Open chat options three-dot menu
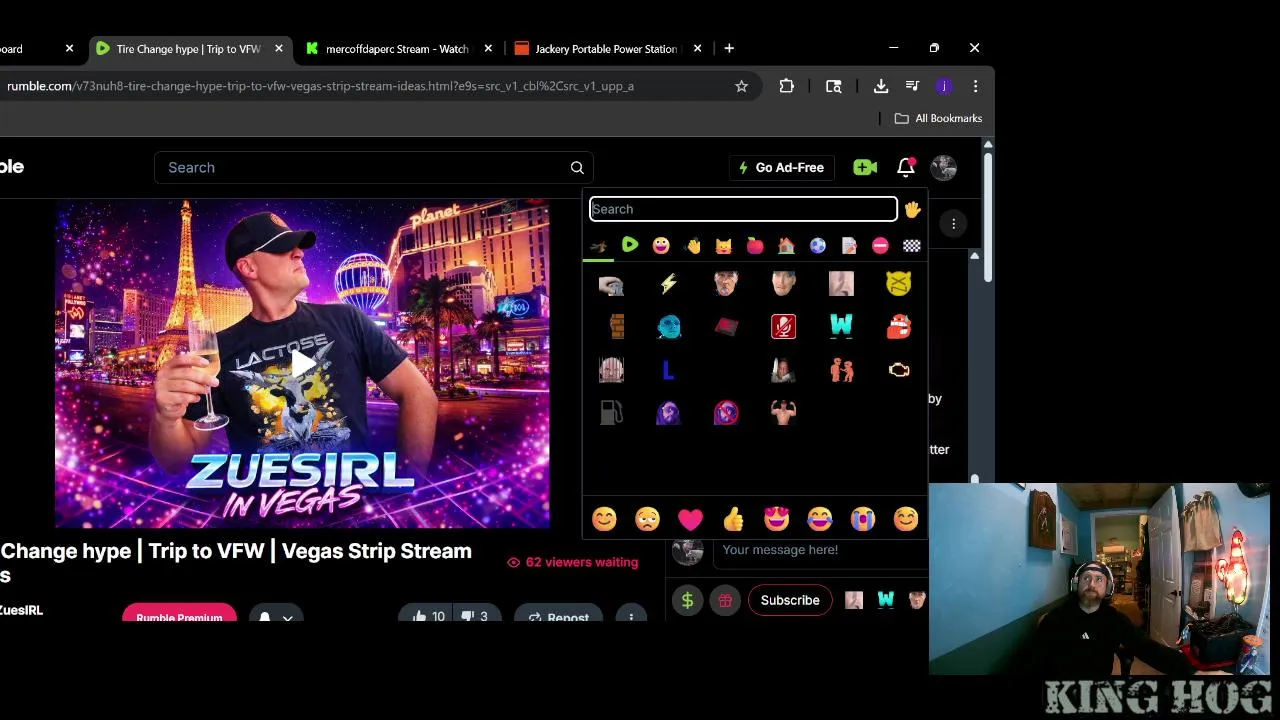Image resolution: width=1280 pixels, height=720 pixels. pos(954,224)
